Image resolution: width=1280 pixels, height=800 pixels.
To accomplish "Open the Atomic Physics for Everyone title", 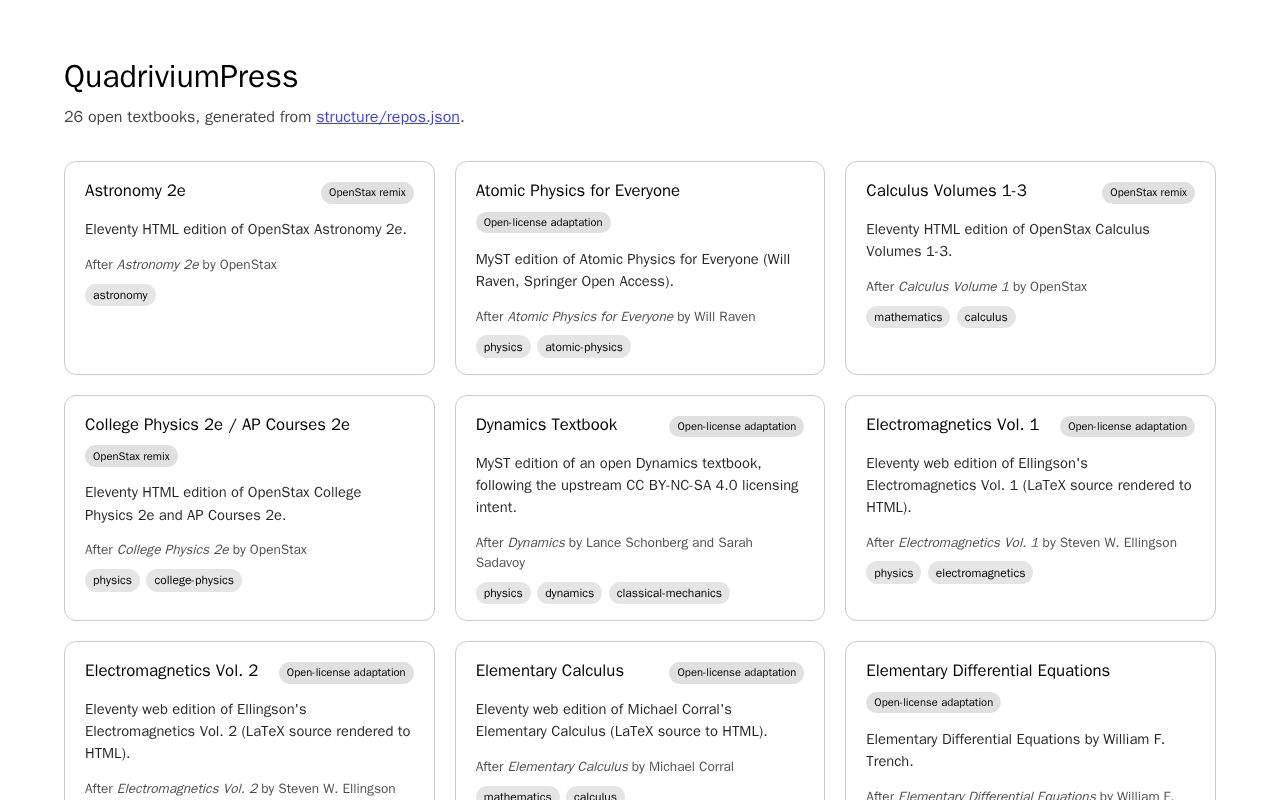I will coord(578,191).
